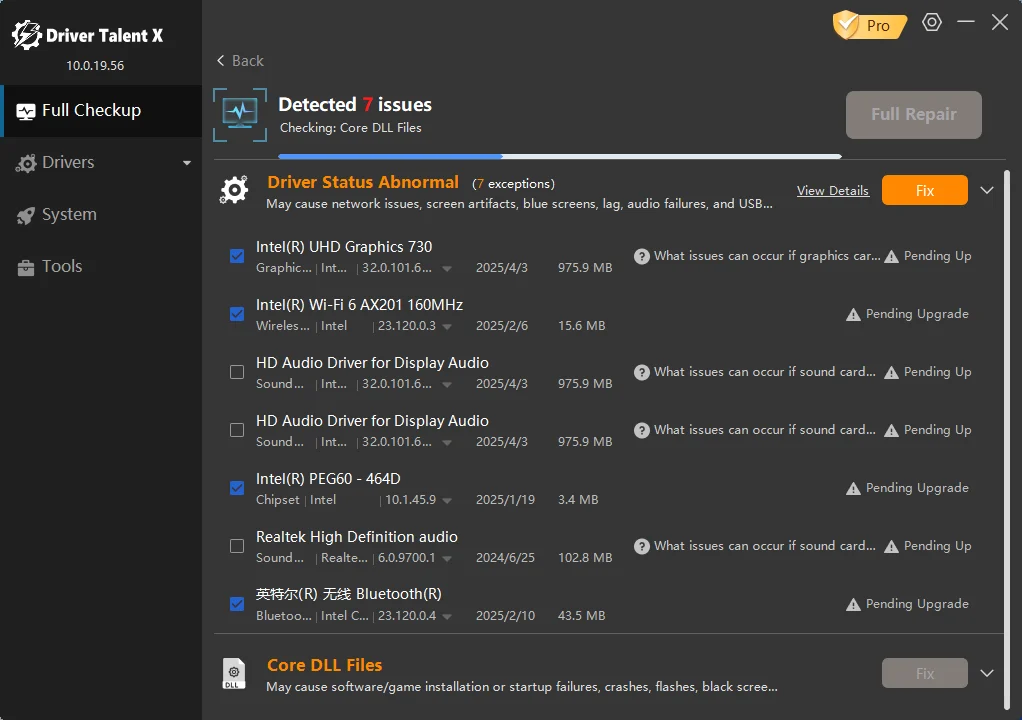Click the checkup monitor pulse icon

pos(240,115)
